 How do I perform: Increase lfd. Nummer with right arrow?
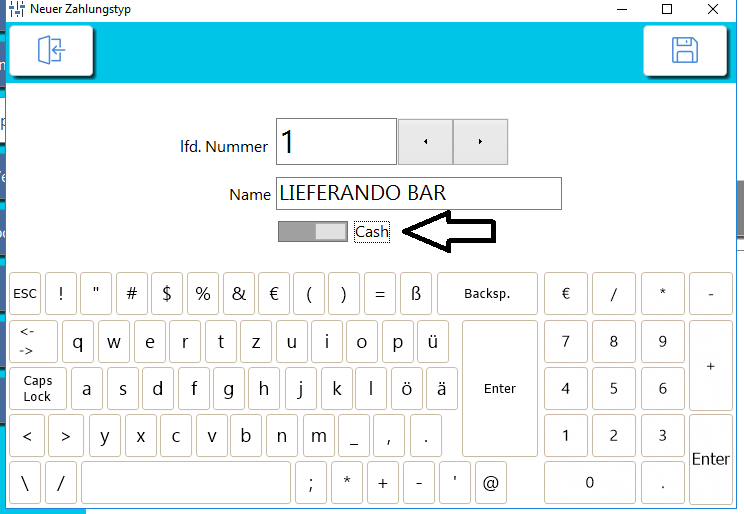pyautogui.click(x=480, y=142)
